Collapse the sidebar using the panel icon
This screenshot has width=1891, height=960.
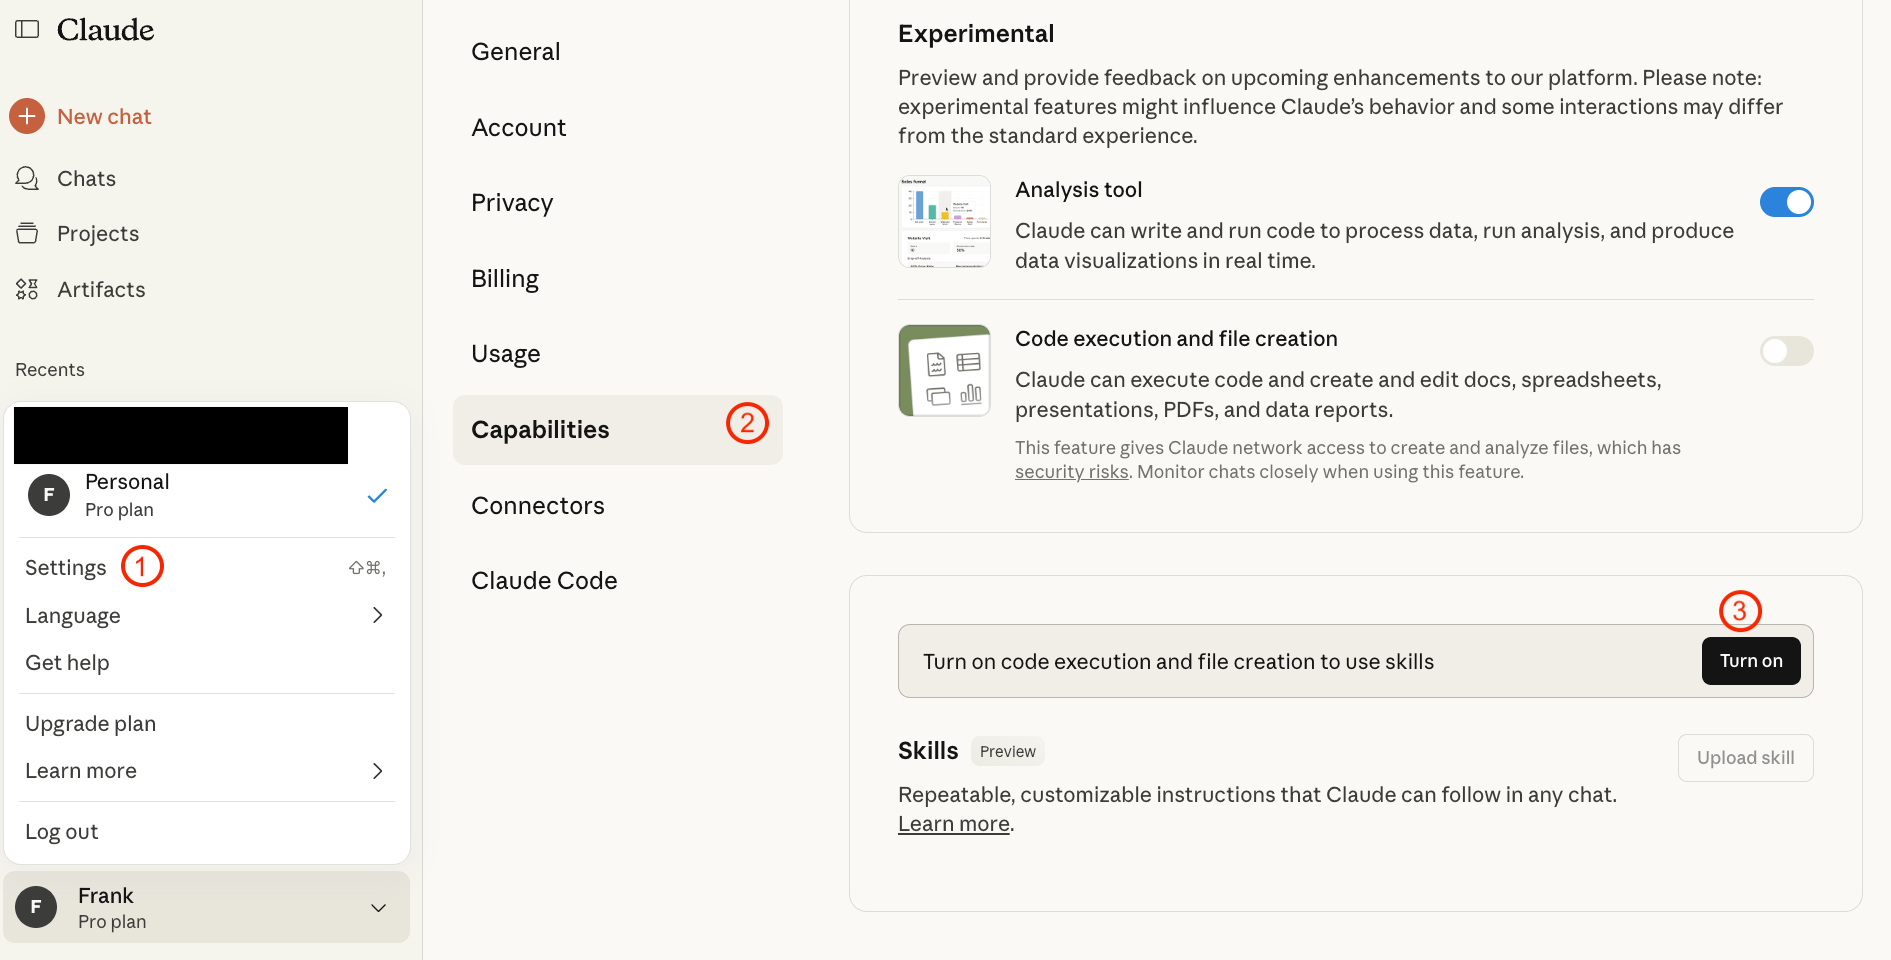click(27, 29)
